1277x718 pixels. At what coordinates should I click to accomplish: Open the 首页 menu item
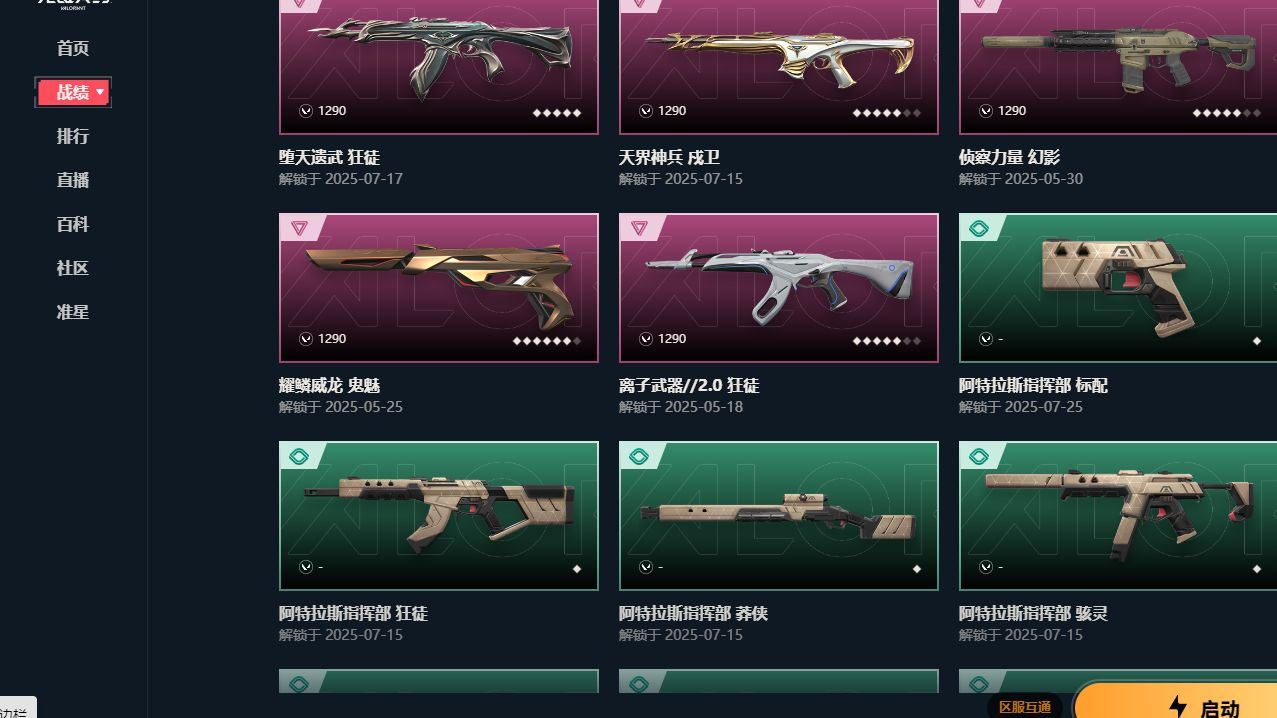pos(73,48)
